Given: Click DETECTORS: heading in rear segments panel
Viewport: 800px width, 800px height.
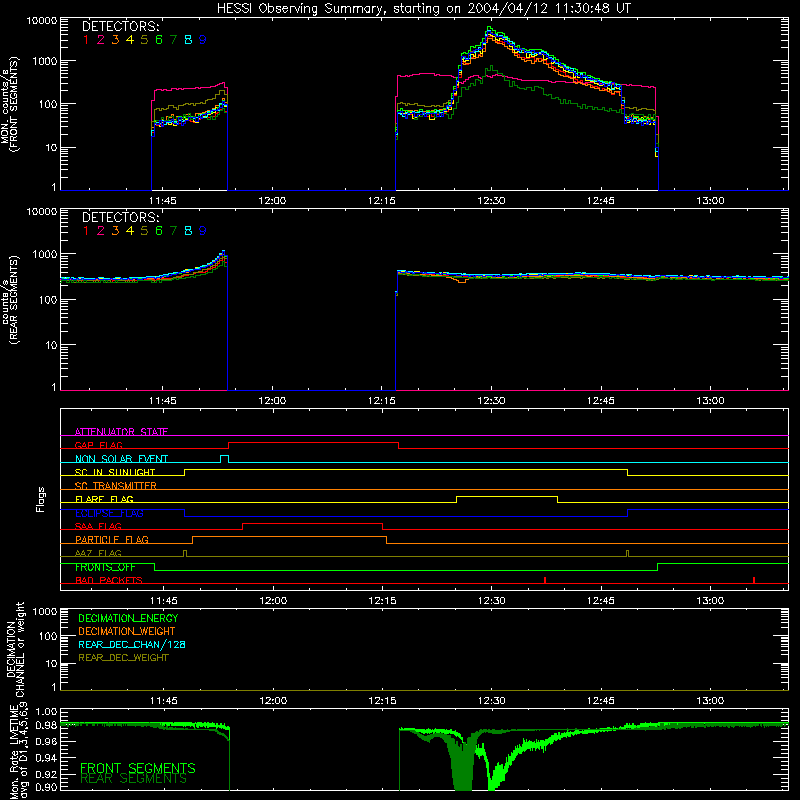Looking at the screenshot, I should 121,217.
